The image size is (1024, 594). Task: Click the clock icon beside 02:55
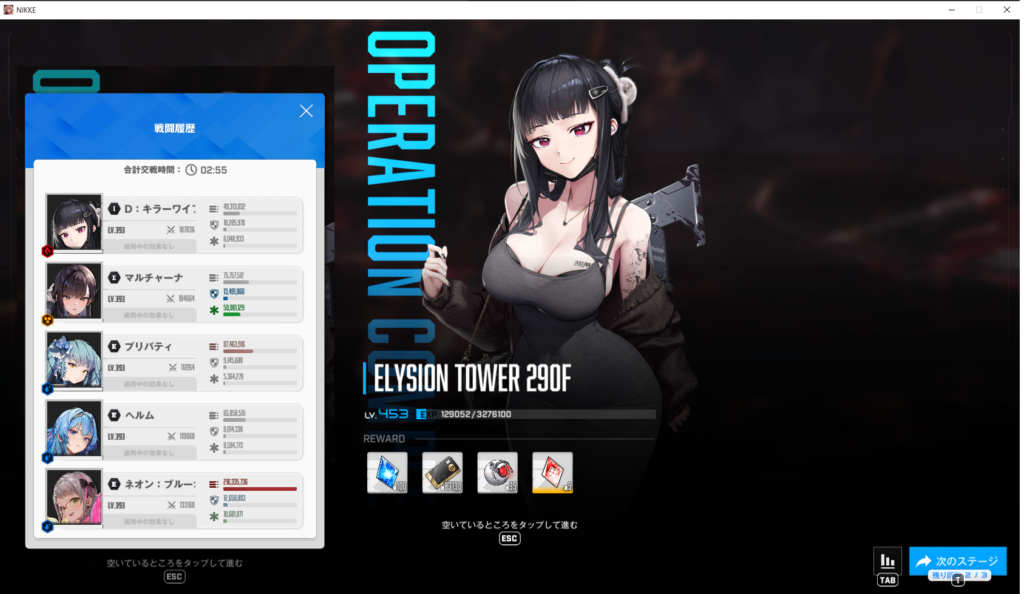click(191, 170)
